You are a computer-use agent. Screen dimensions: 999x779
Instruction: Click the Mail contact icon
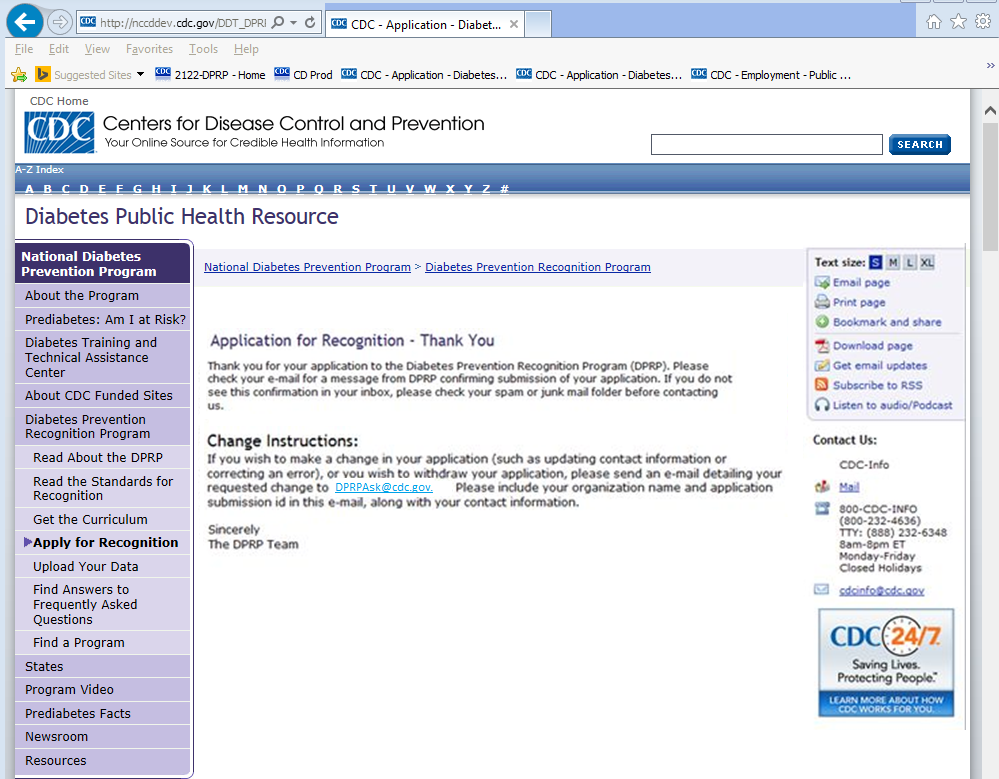click(x=823, y=487)
